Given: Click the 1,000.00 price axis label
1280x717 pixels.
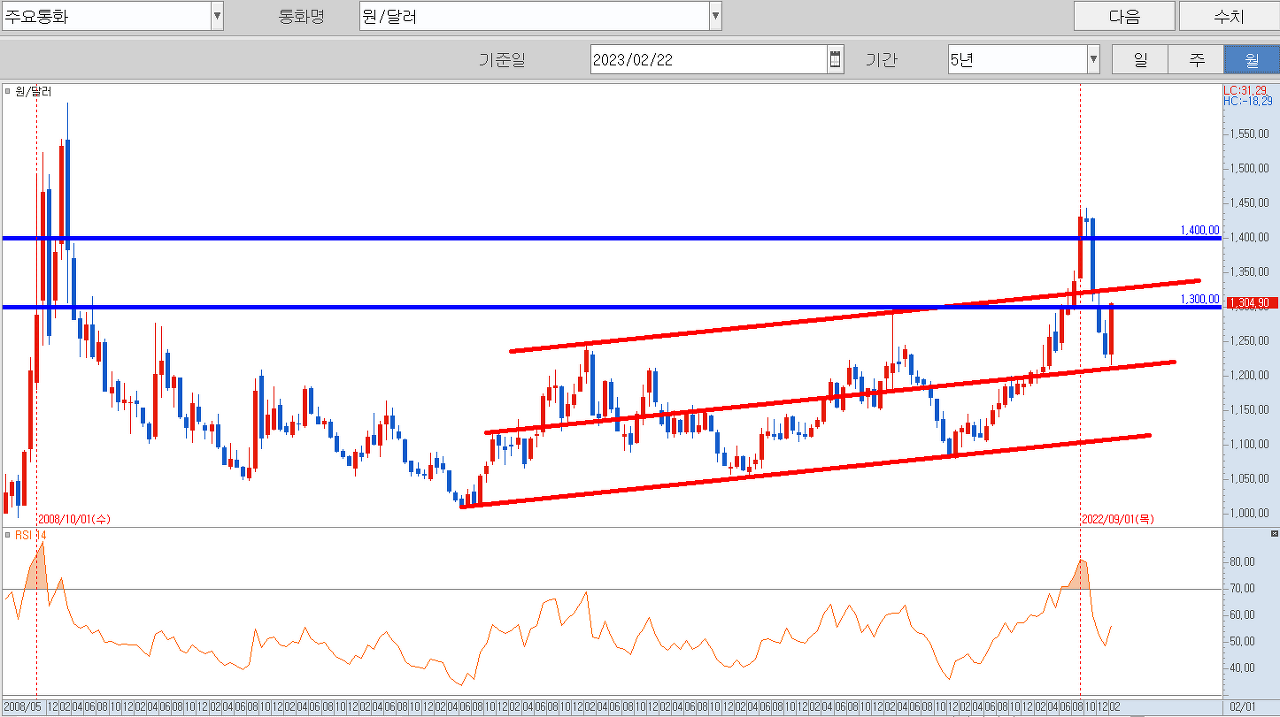Looking at the screenshot, I should coord(1247,513).
